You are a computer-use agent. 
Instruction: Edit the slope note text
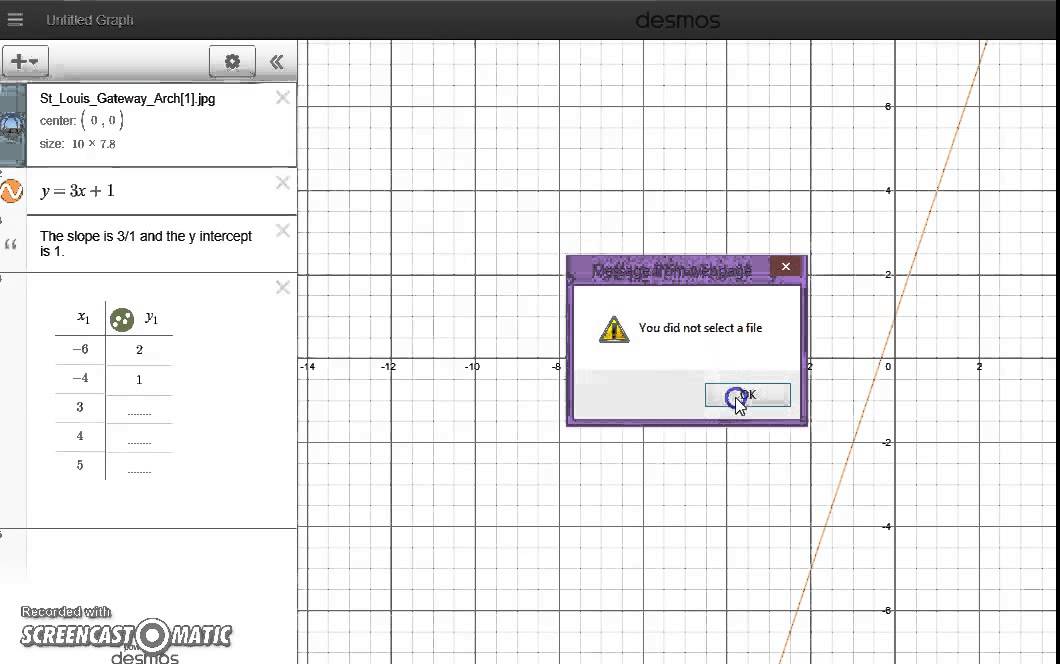(145, 243)
